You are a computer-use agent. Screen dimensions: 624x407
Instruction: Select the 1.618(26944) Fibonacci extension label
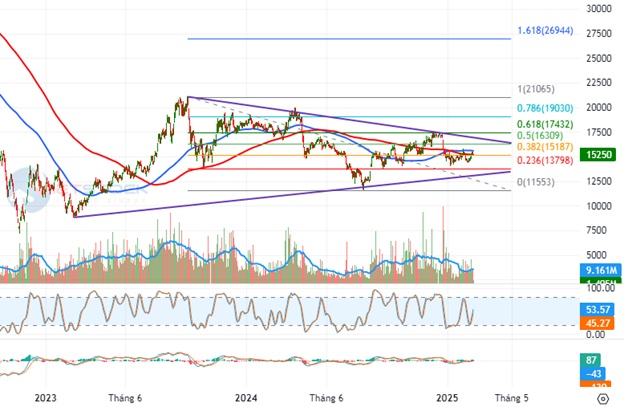pos(543,31)
